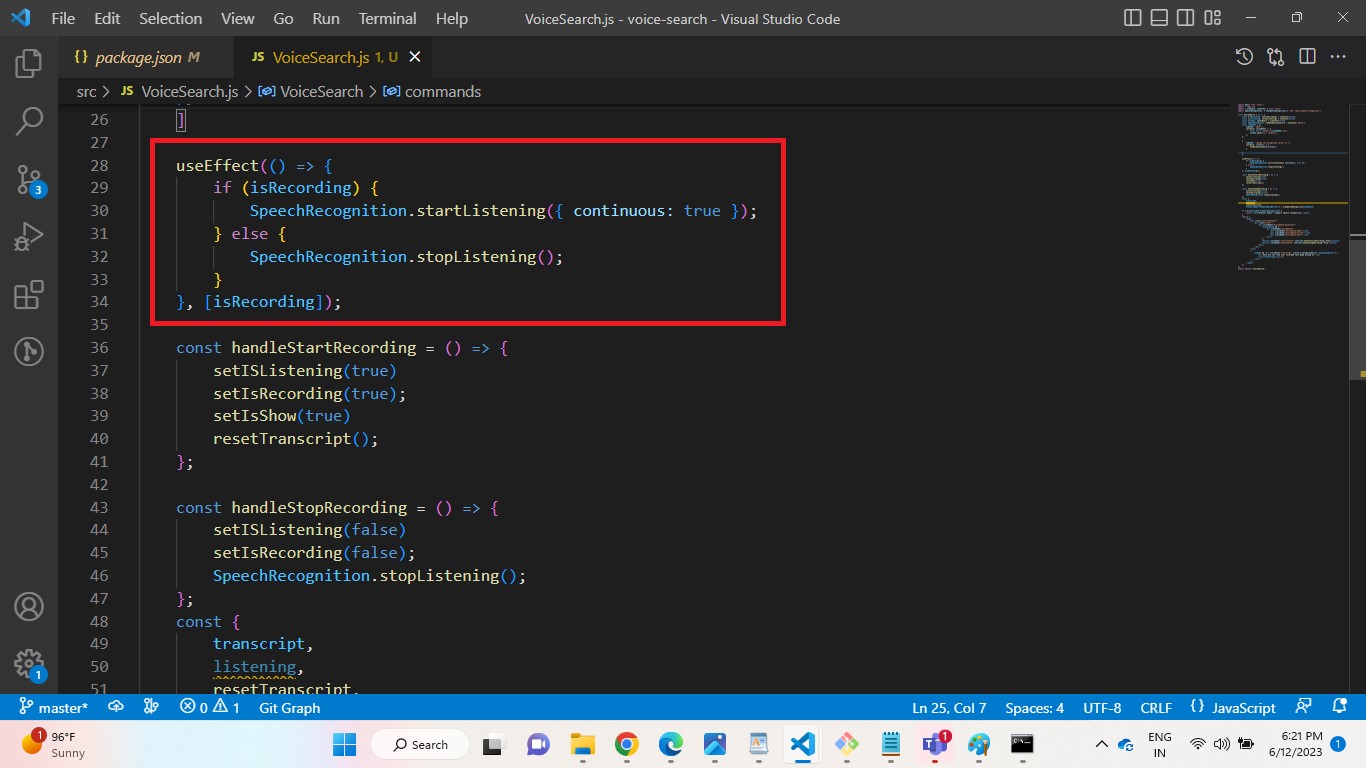The width and height of the screenshot is (1366, 768).
Task: Click the Open Changes compare icon
Action: coord(1275,57)
